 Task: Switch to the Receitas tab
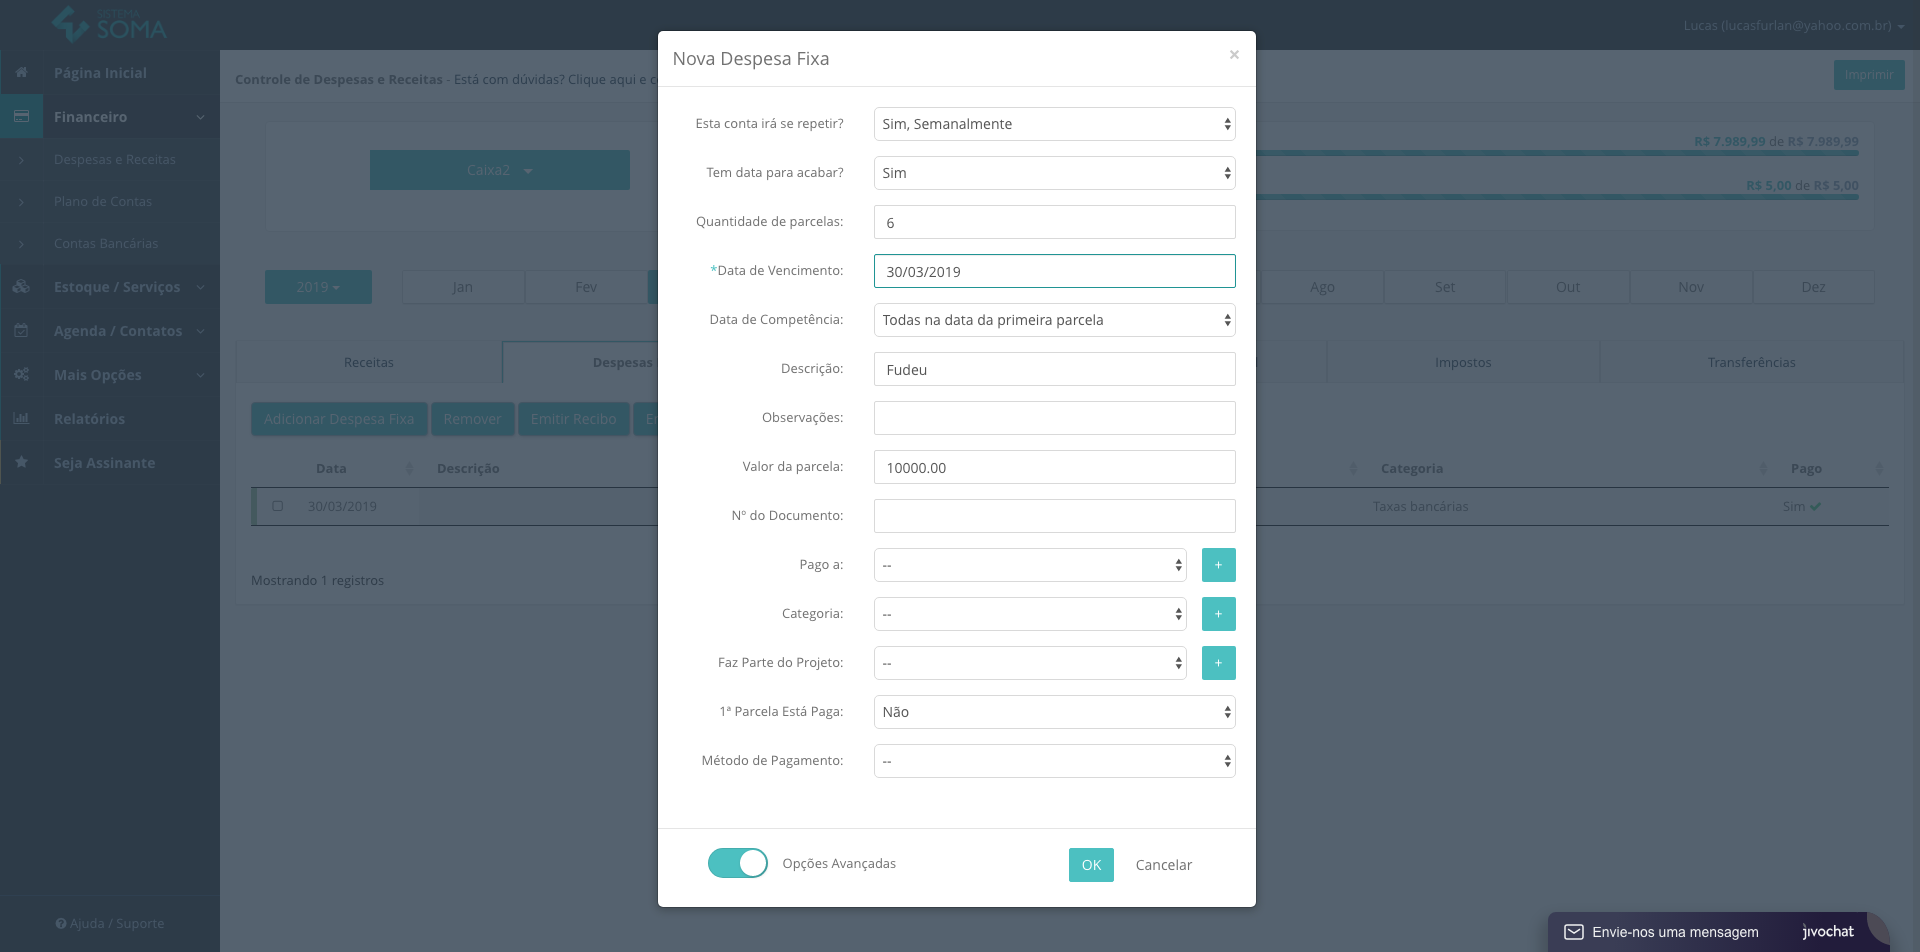pyautogui.click(x=369, y=362)
